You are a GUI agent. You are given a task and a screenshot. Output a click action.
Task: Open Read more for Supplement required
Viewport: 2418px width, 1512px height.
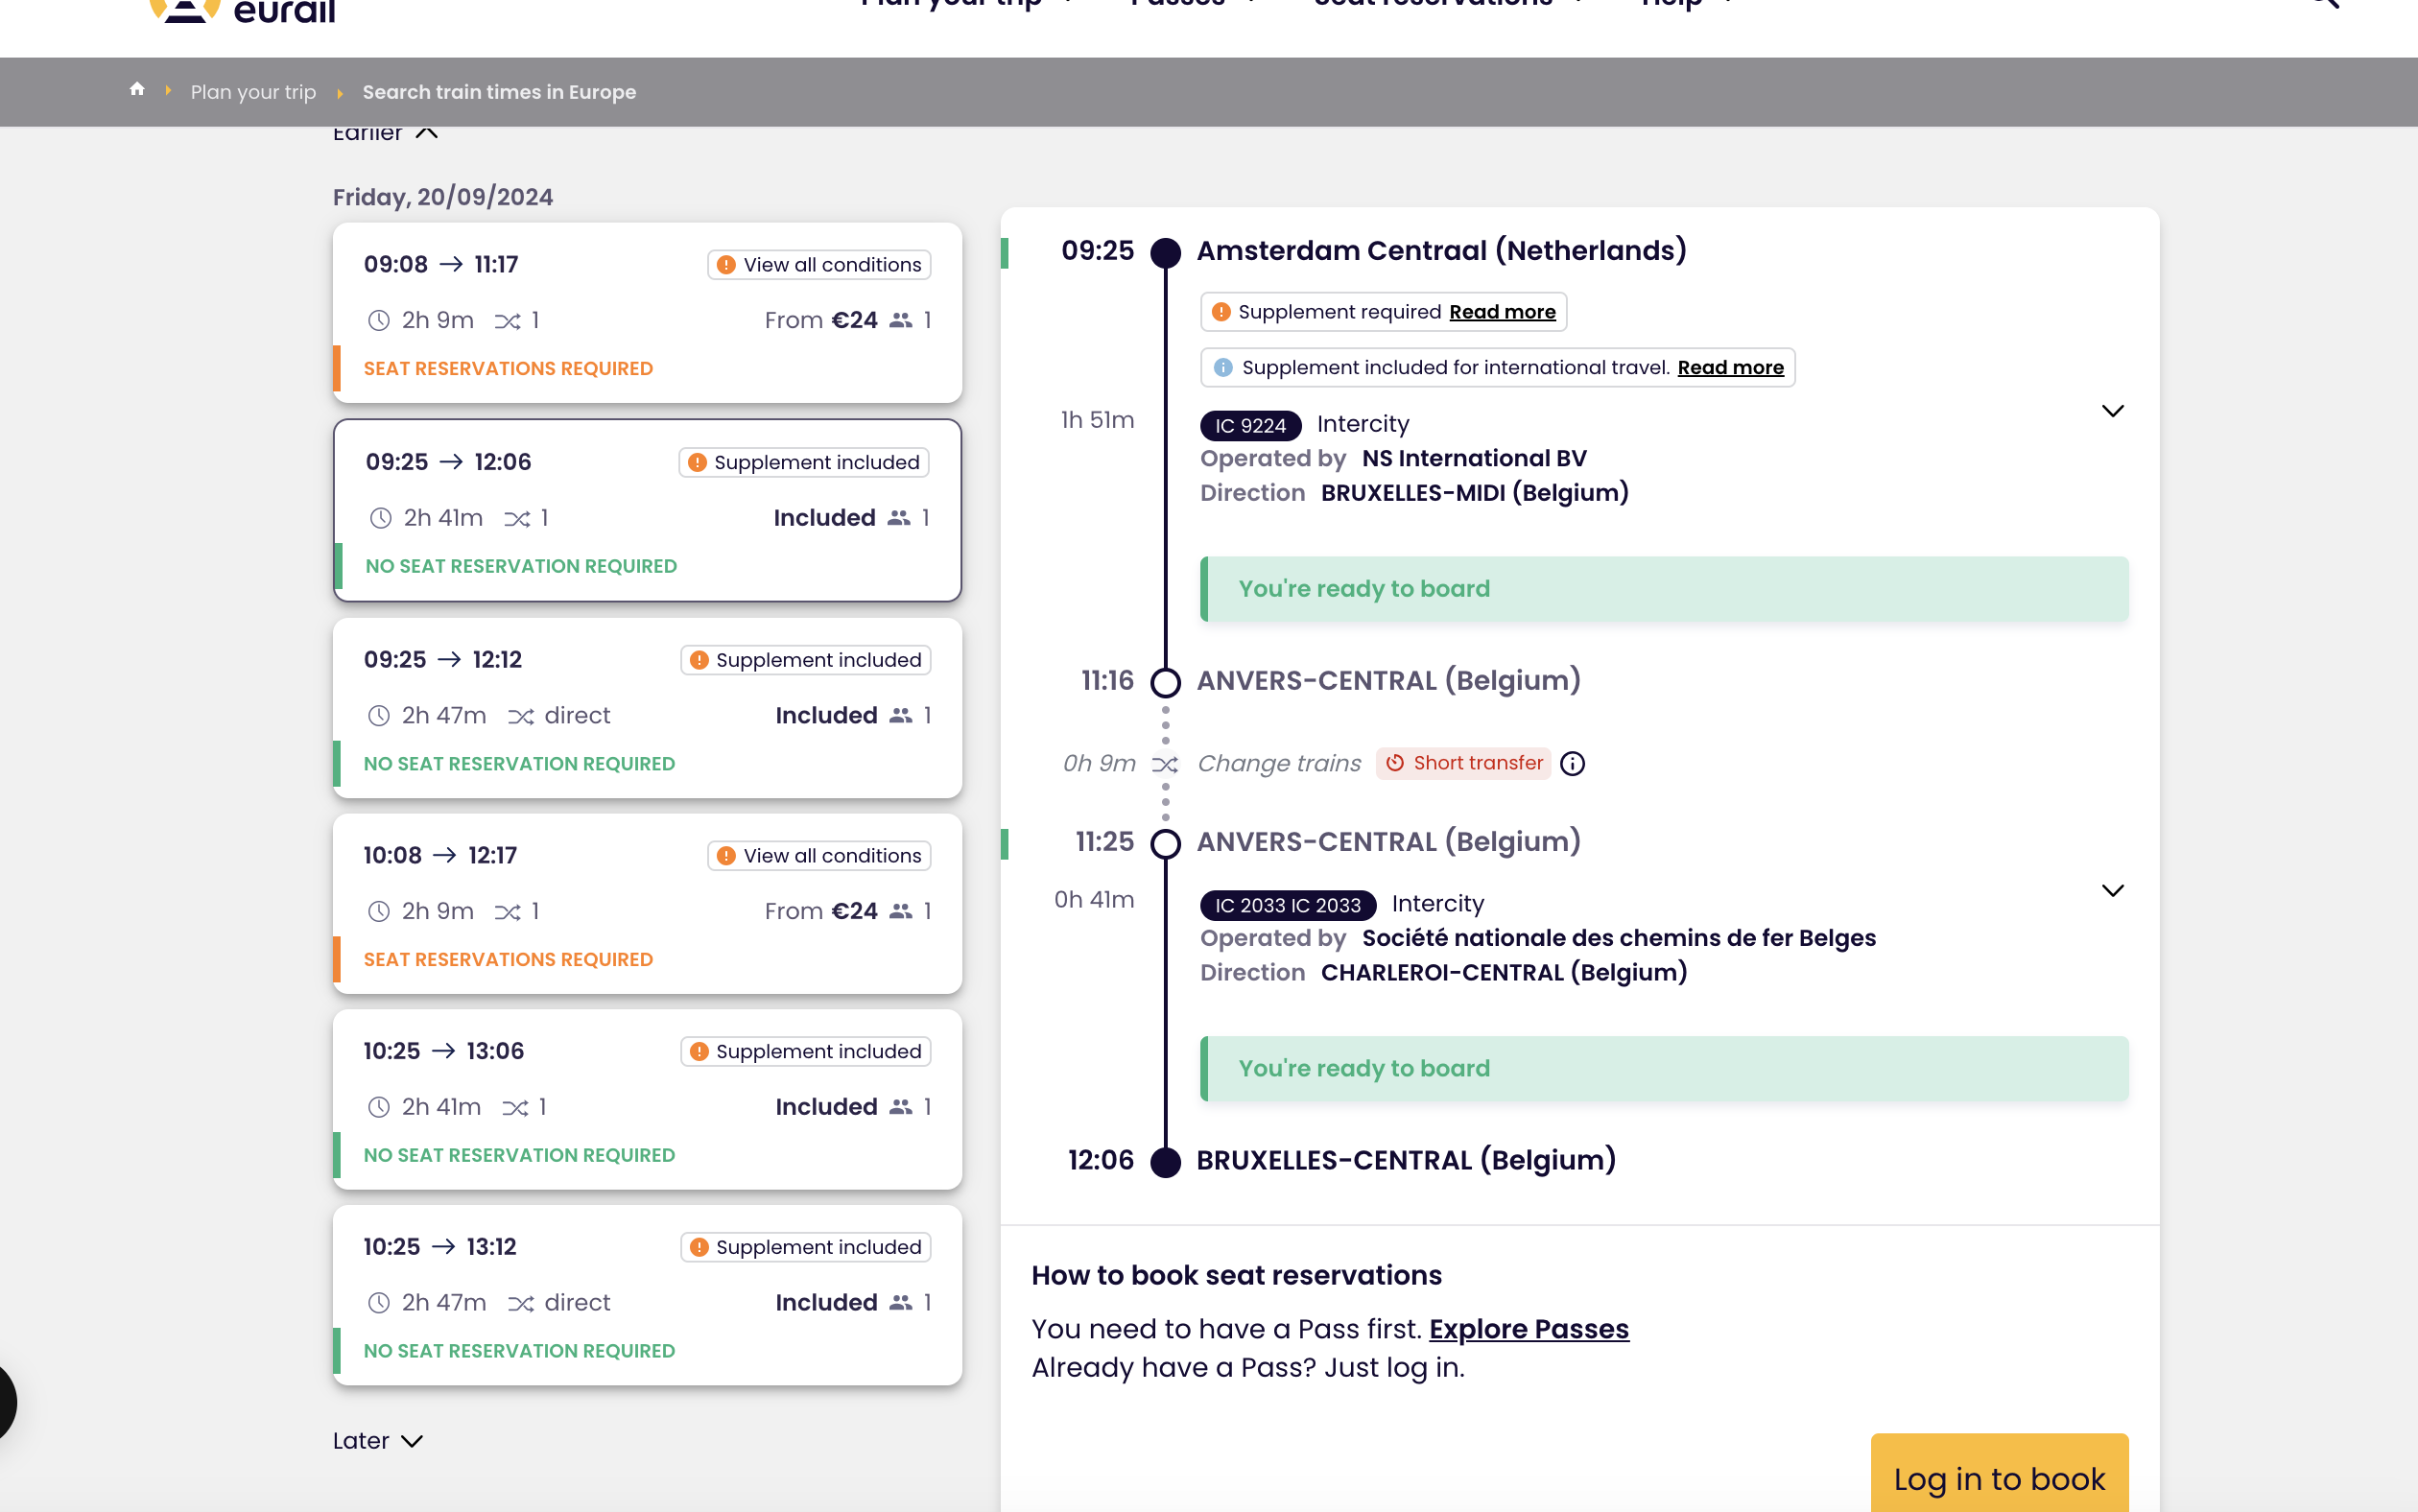pos(1502,312)
